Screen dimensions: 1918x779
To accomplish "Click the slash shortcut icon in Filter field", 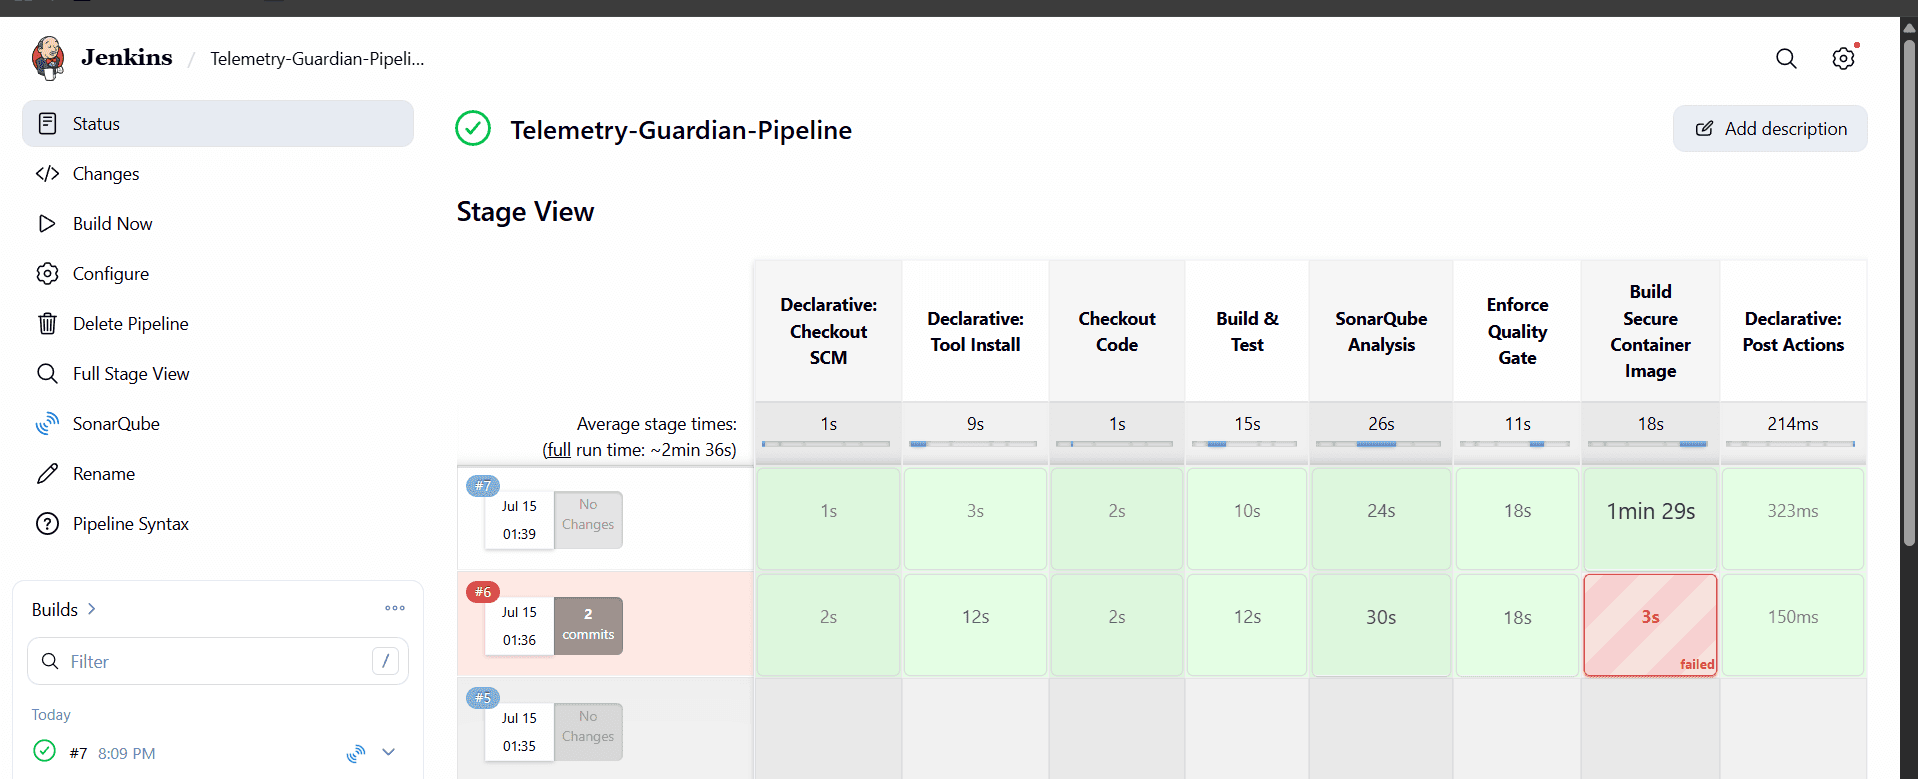I will click(385, 661).
